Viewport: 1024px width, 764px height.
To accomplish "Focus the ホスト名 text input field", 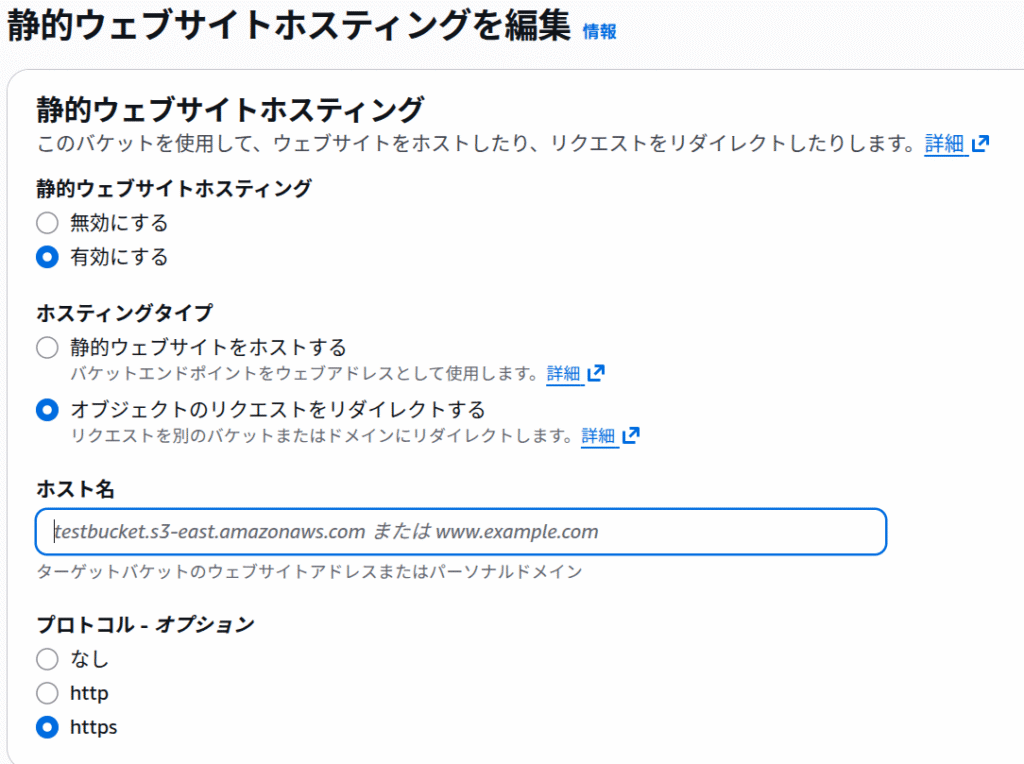I will click(x=461, y=532).
